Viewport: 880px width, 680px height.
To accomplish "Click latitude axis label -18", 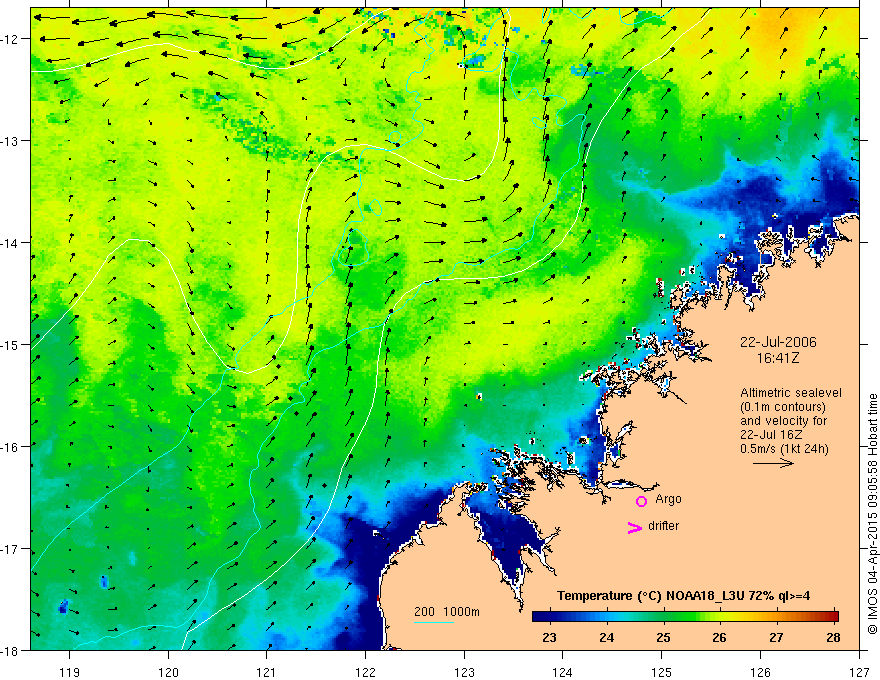I will (x=11, y=651).
